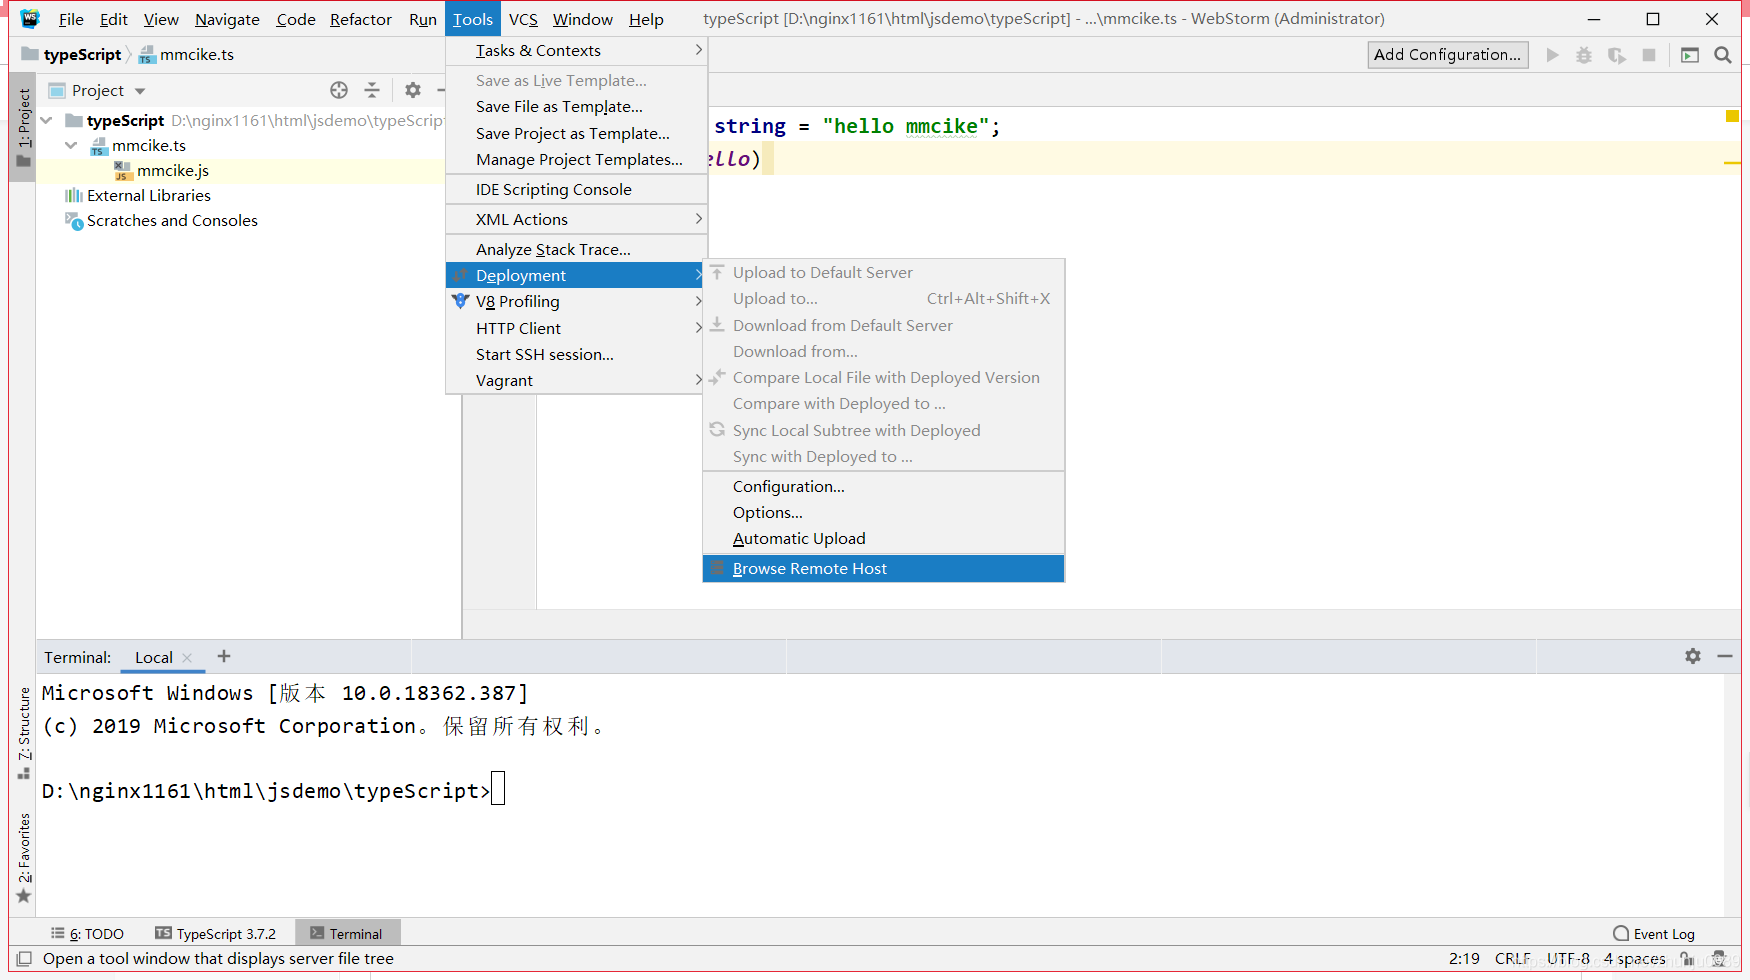Click into the terminal command prompt
This screenshot has height=980, width=1750.
click(498, 789)
